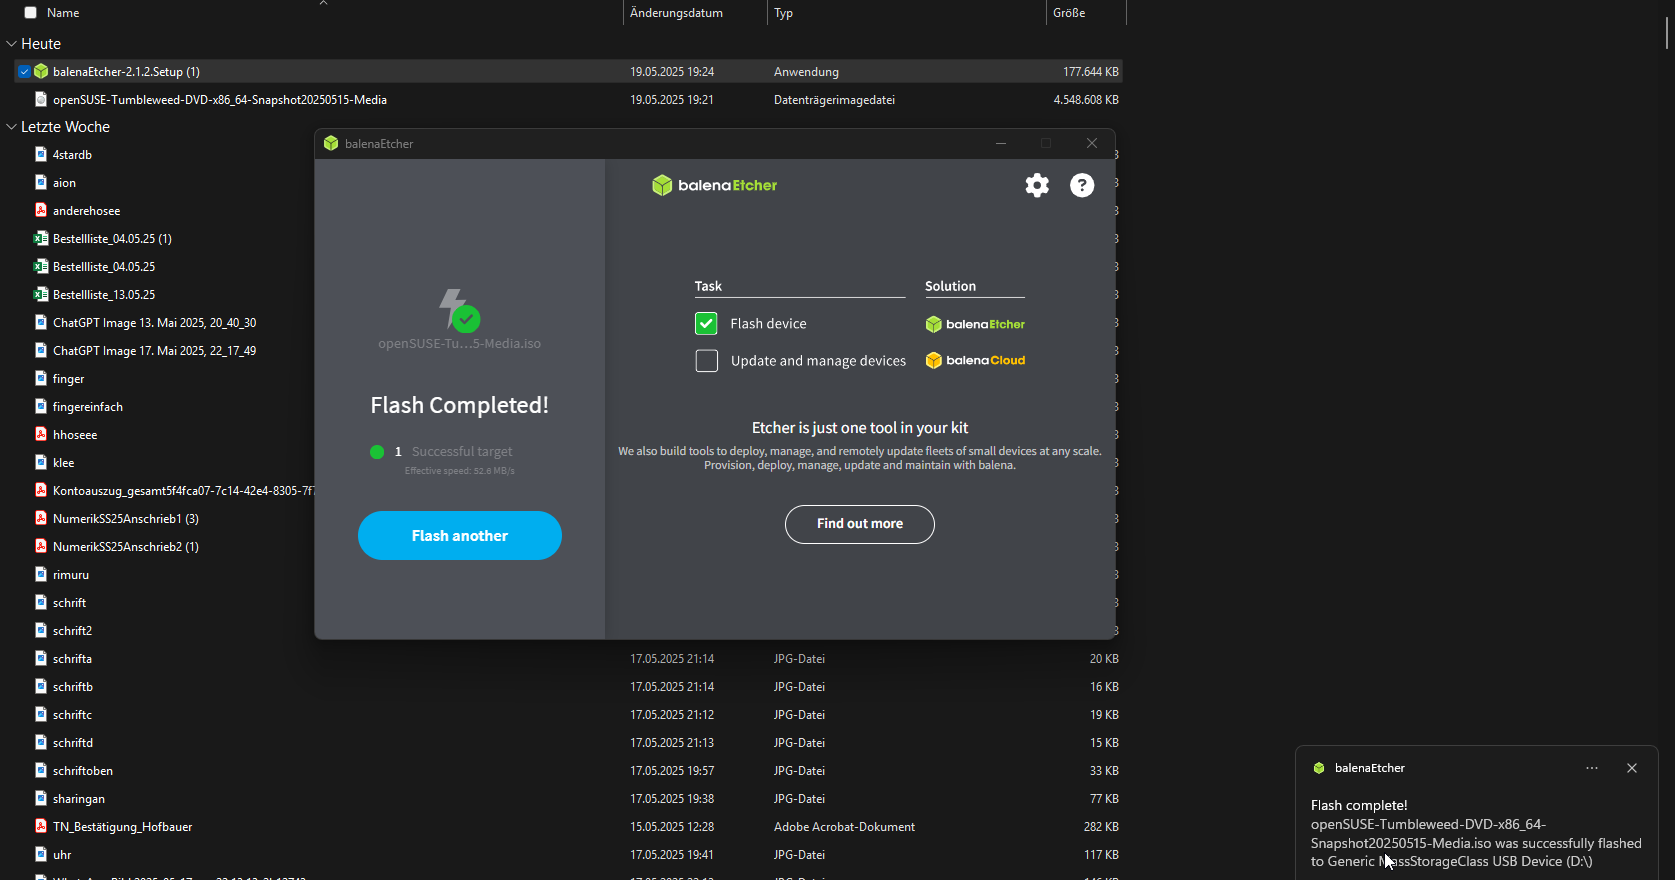Uncheck the balenaEtcher-2.1.2.Setup file checkbox
The image size is (1675, 880).
pyautogui.click(x=24, y=71)
